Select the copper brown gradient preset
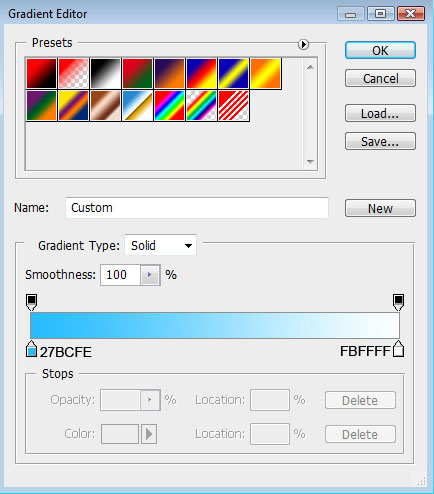Image resolution: width=434 pixels, height=494 pixels. pos(106,105)
